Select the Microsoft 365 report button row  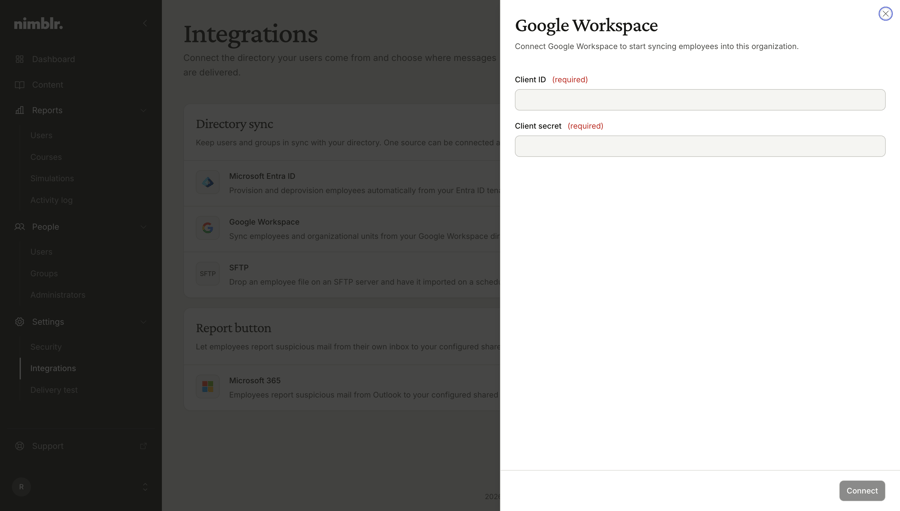pyautogui.click(x=342, y=387)
